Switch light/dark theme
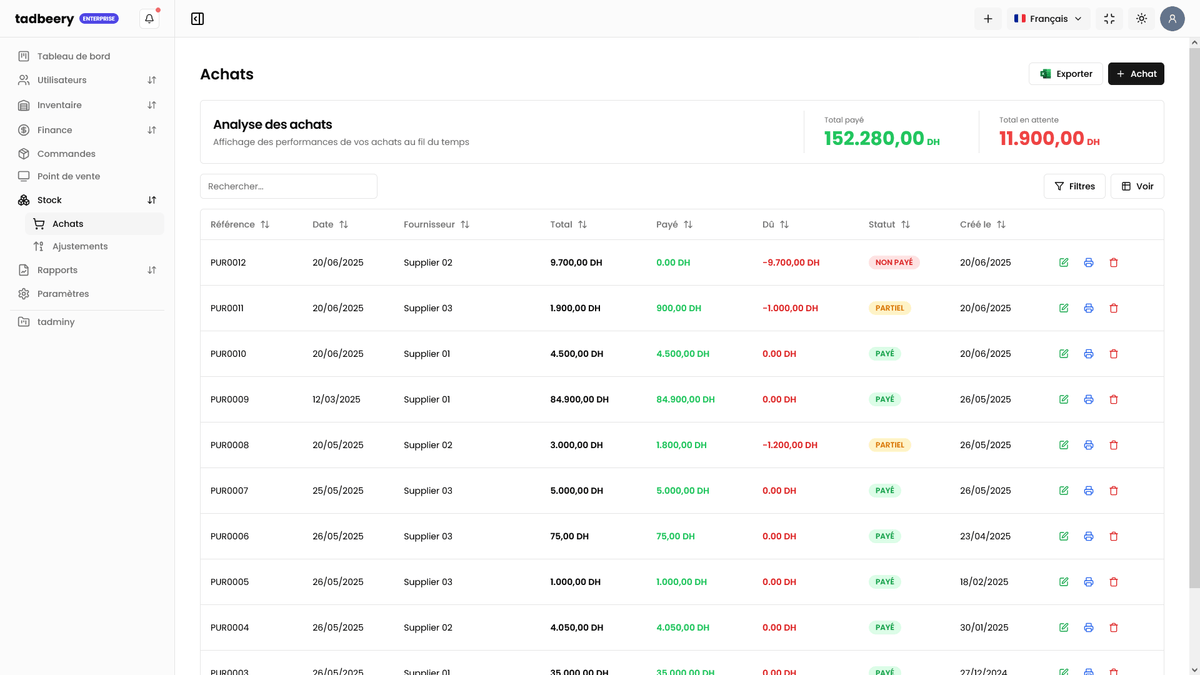 point(1141,19)
